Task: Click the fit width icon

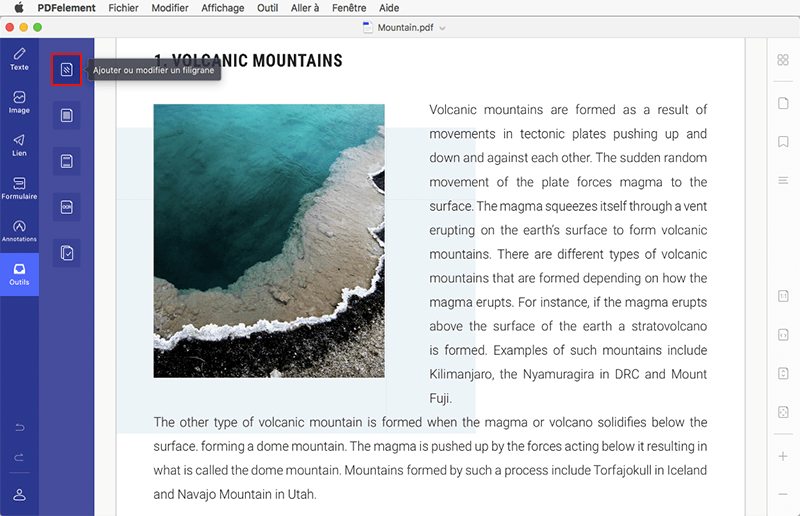Action: 783,335
